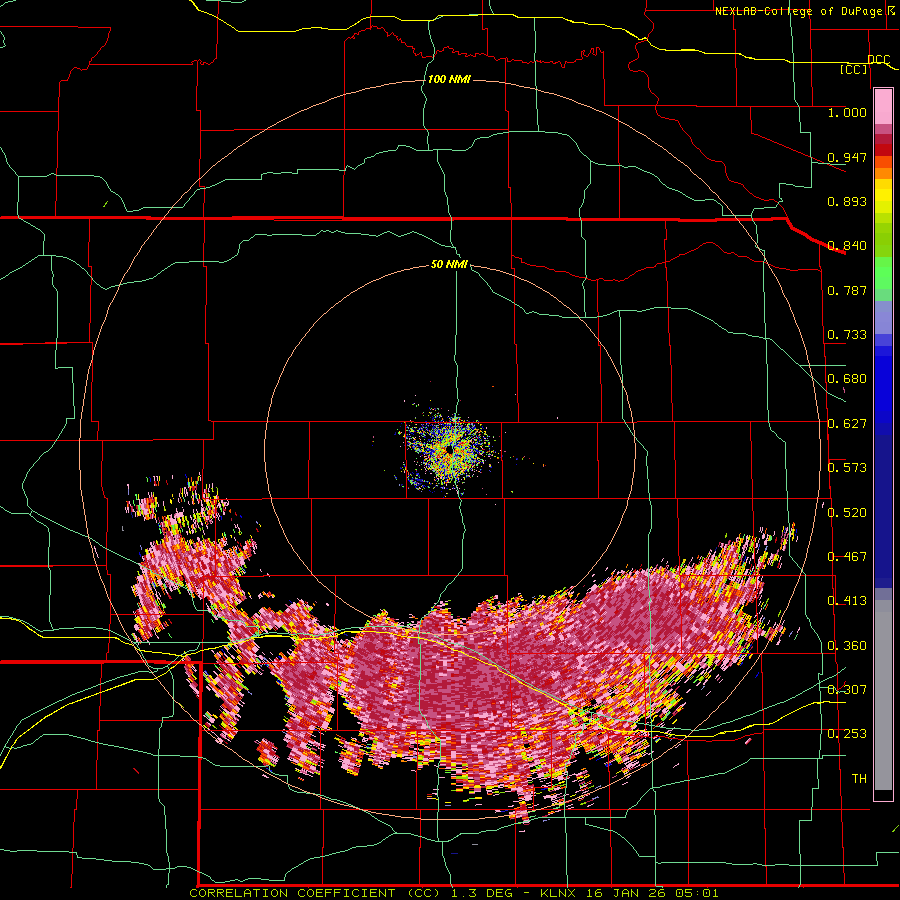The width and height of the screenshot is (900, 900).
Task: Click the 0.573 scale value
Action: [x=847, y=468]
